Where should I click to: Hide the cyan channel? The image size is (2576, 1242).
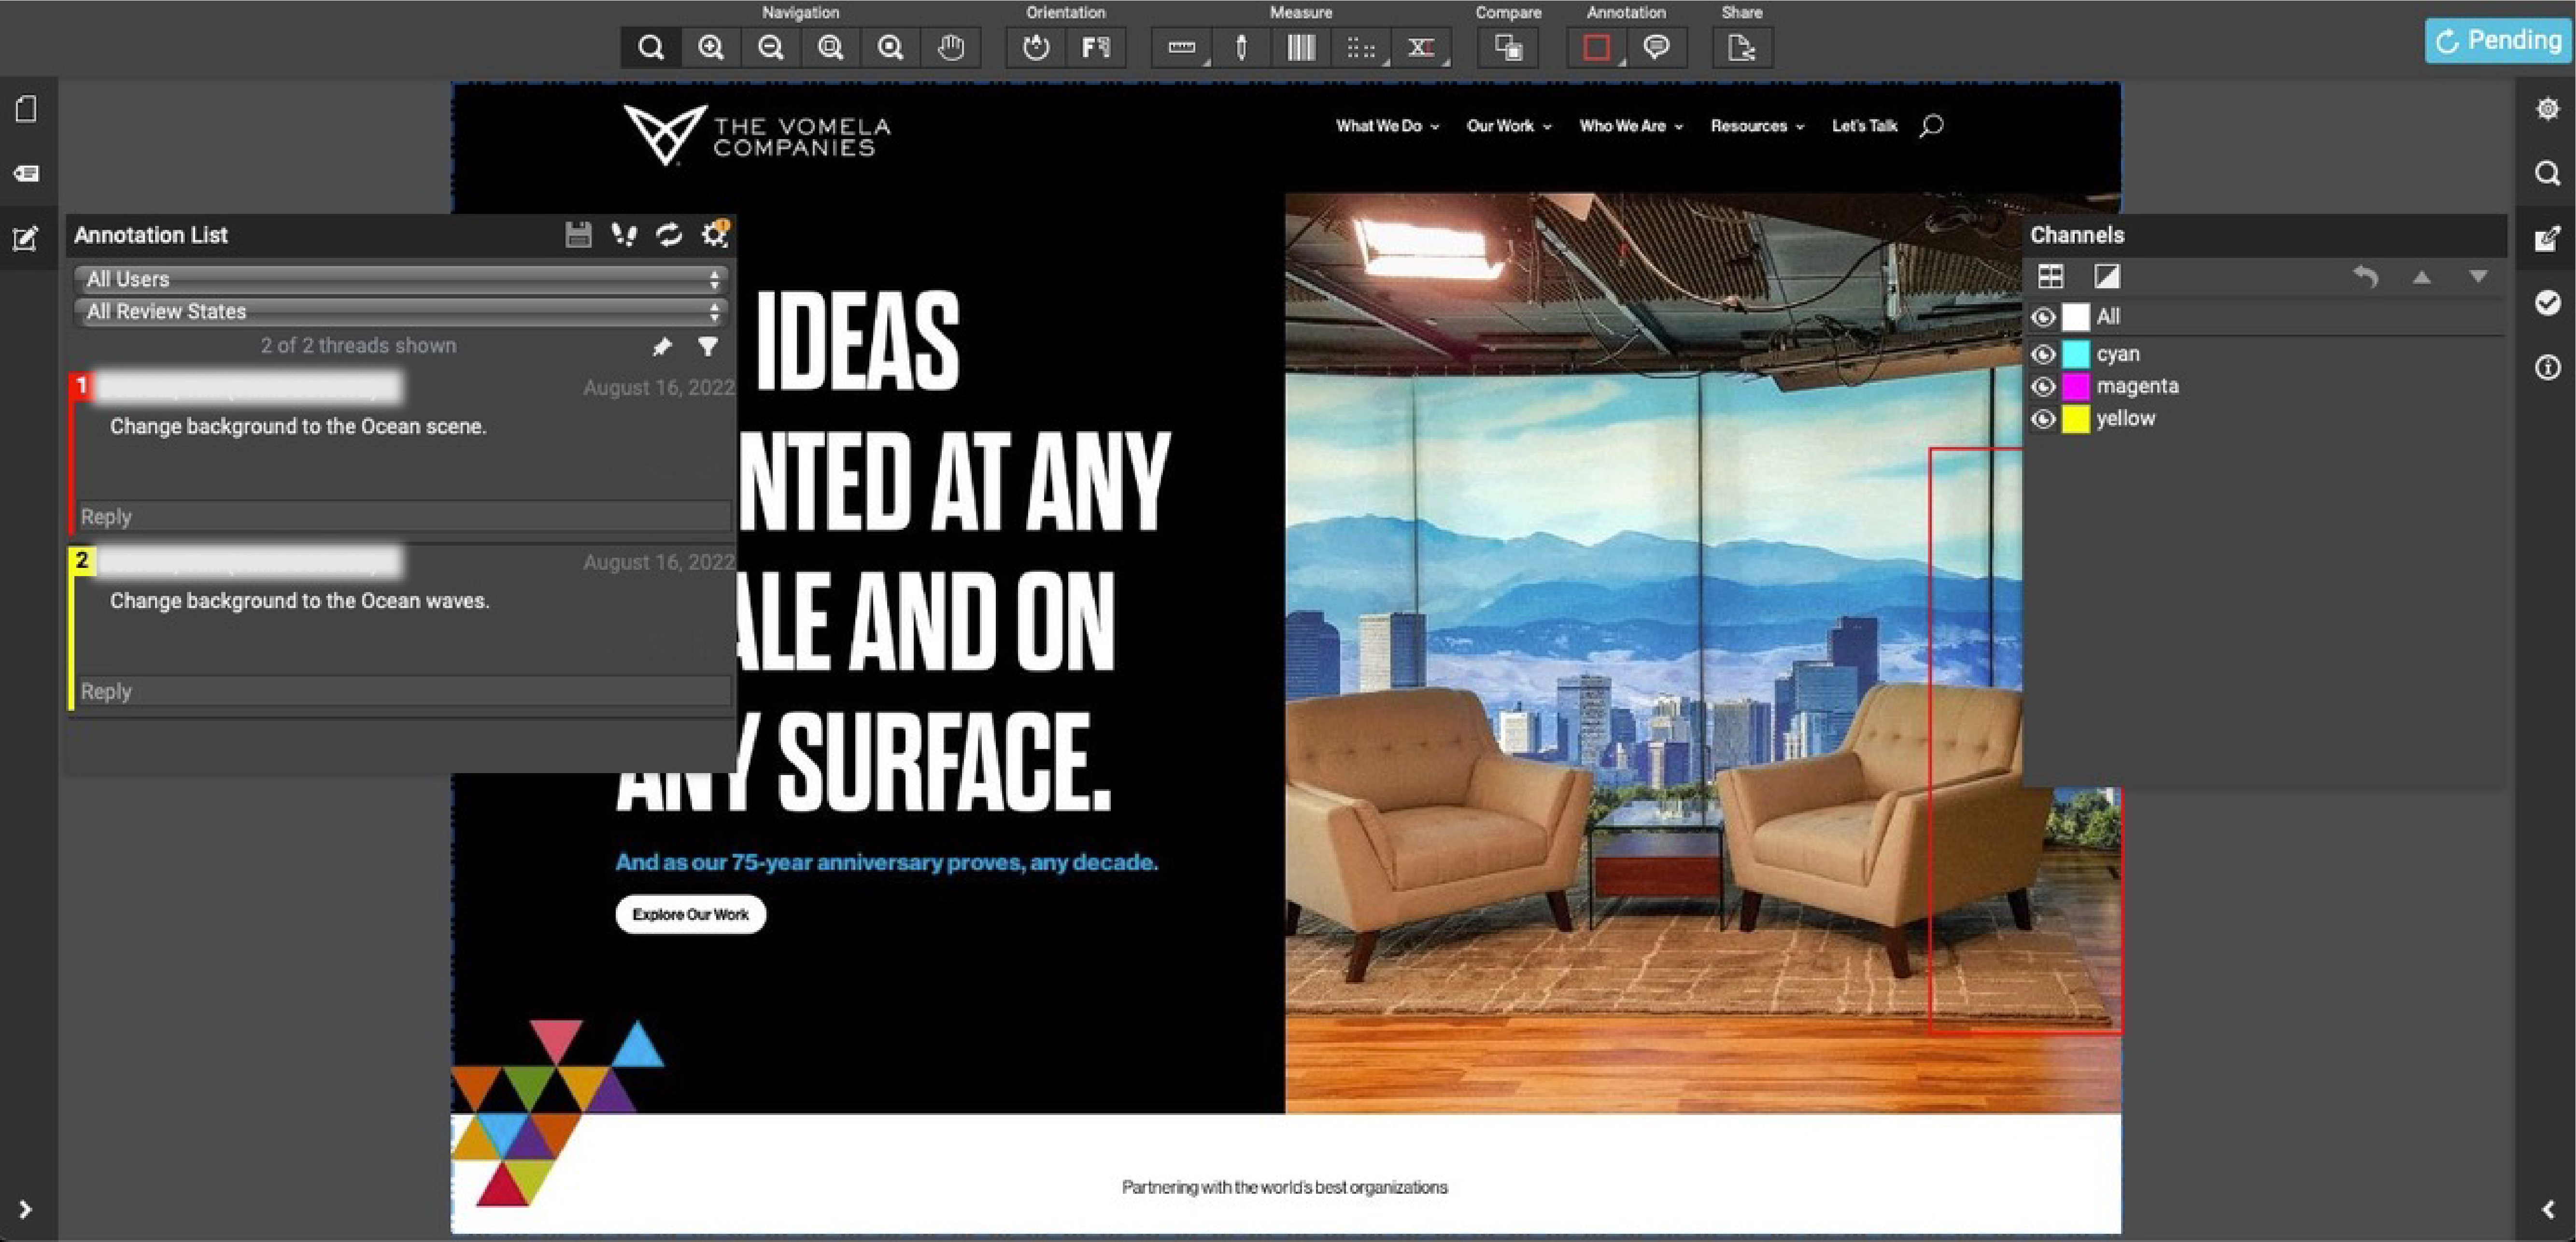pyautogui.click(x=2043, y=354)
